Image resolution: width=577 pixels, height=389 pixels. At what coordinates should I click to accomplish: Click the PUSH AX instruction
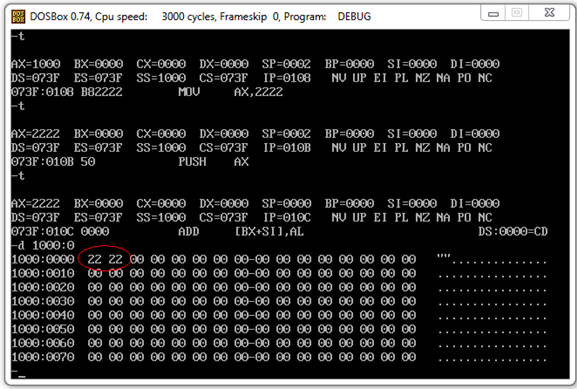pyautogui.click(x=213, y=162)
